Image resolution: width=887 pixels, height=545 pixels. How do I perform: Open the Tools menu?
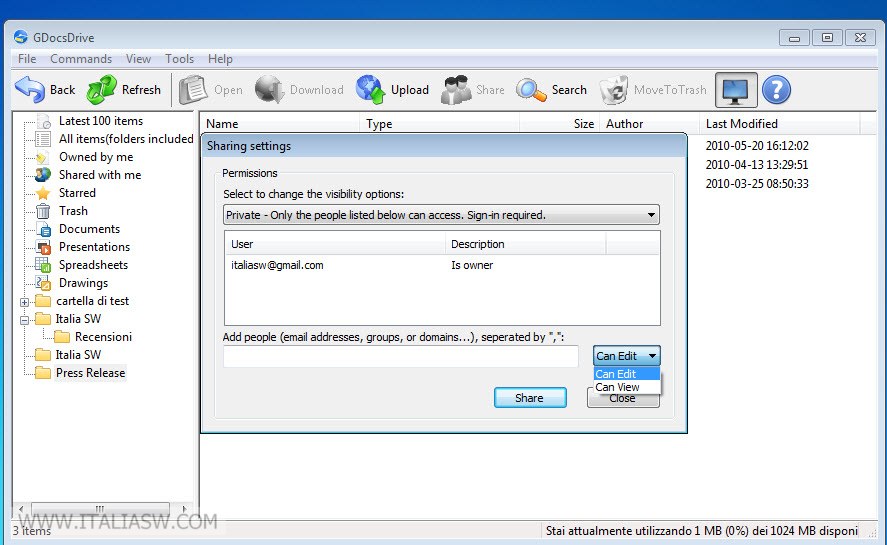tap(179, 59)
